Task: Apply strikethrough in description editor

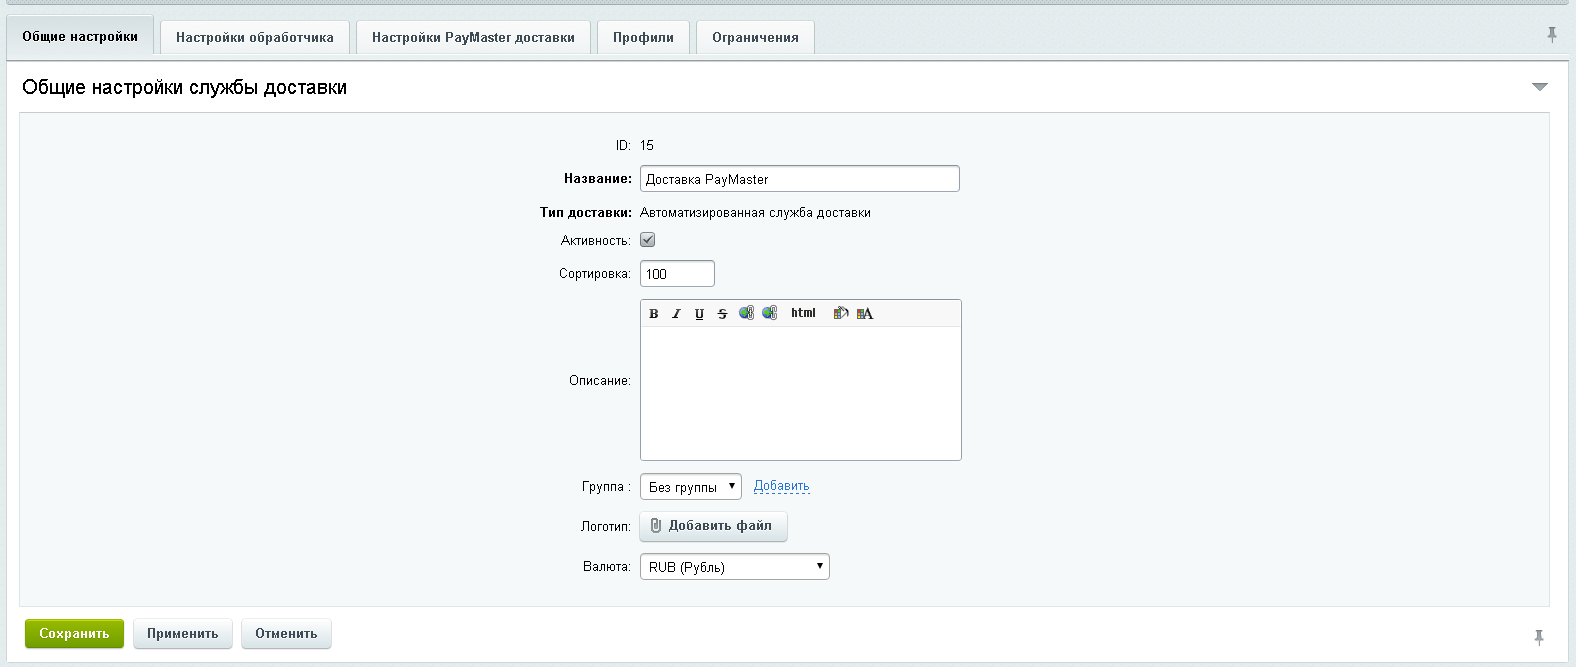Action: click(722, 314)
